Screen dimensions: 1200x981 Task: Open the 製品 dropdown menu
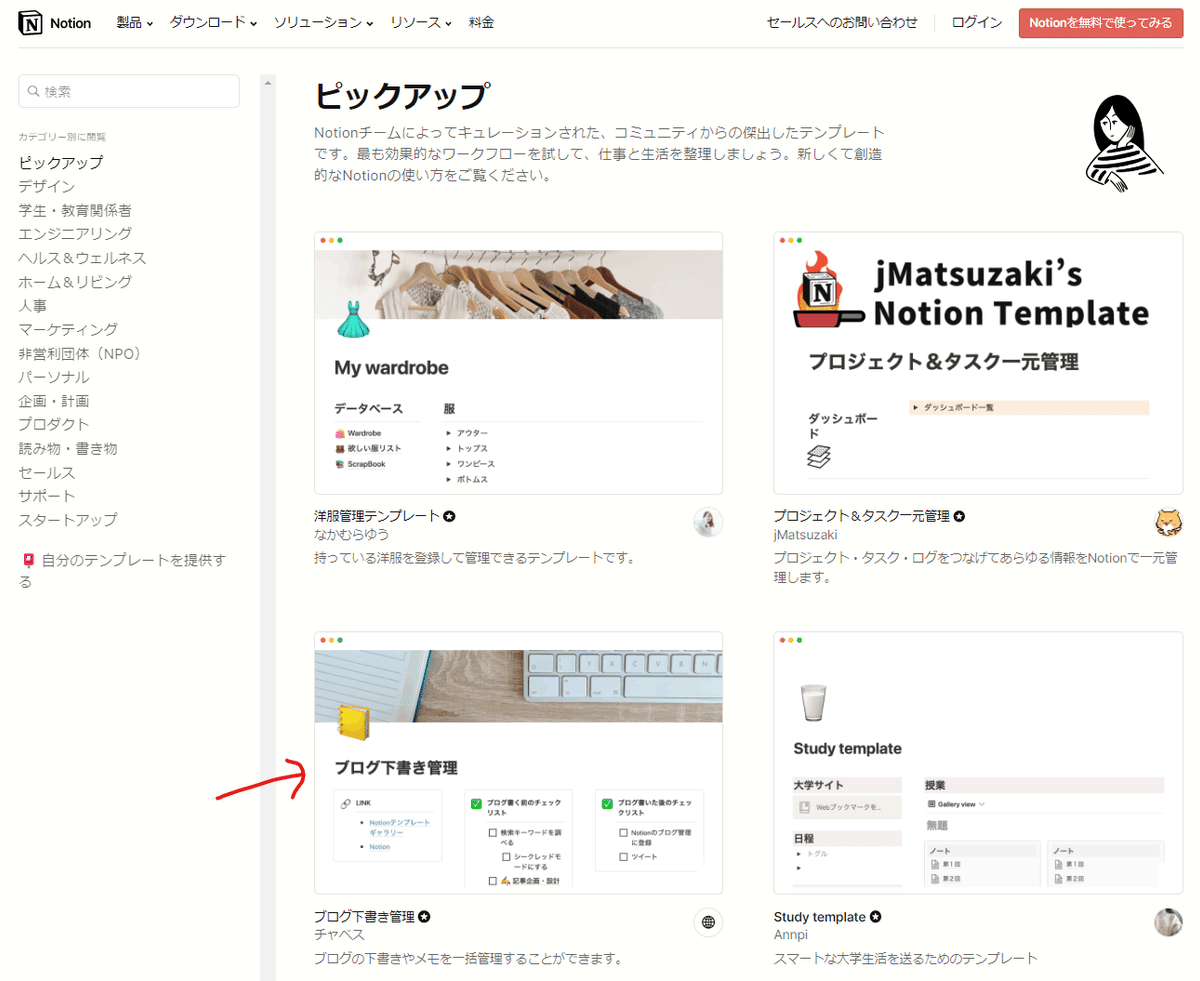[x=134, y=22]
